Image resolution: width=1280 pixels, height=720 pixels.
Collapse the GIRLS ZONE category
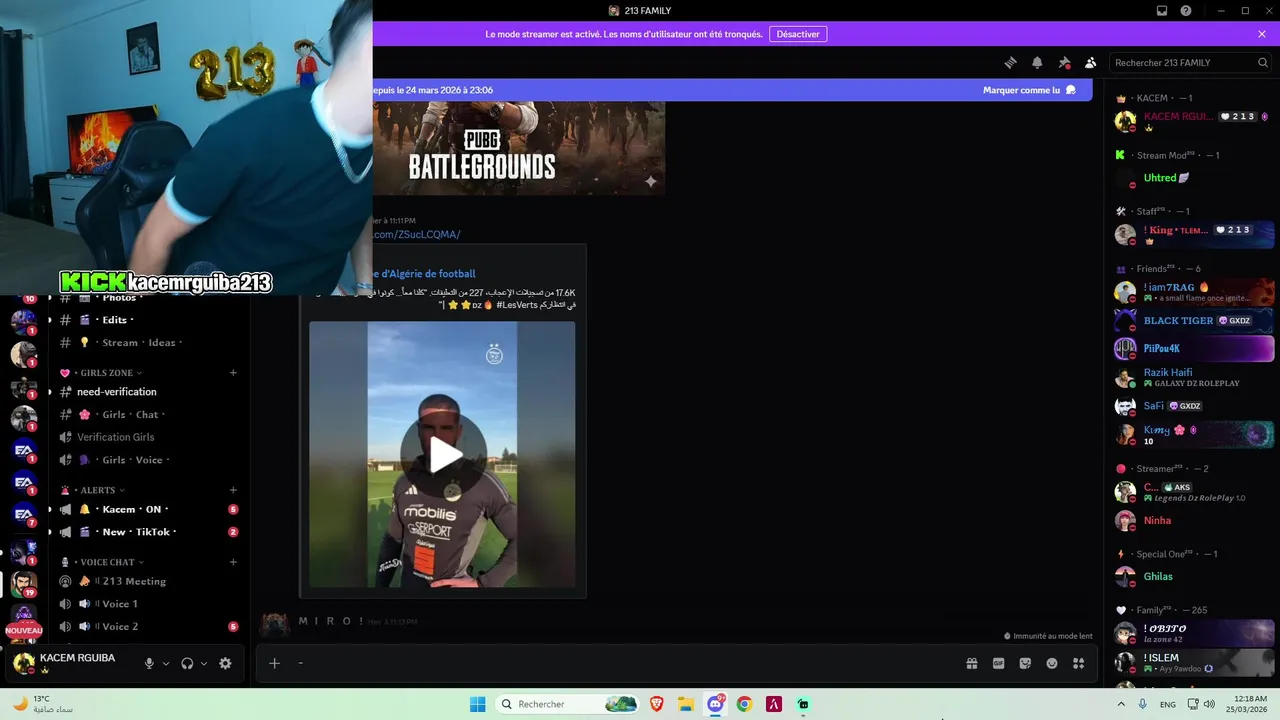tap(105, 373)
